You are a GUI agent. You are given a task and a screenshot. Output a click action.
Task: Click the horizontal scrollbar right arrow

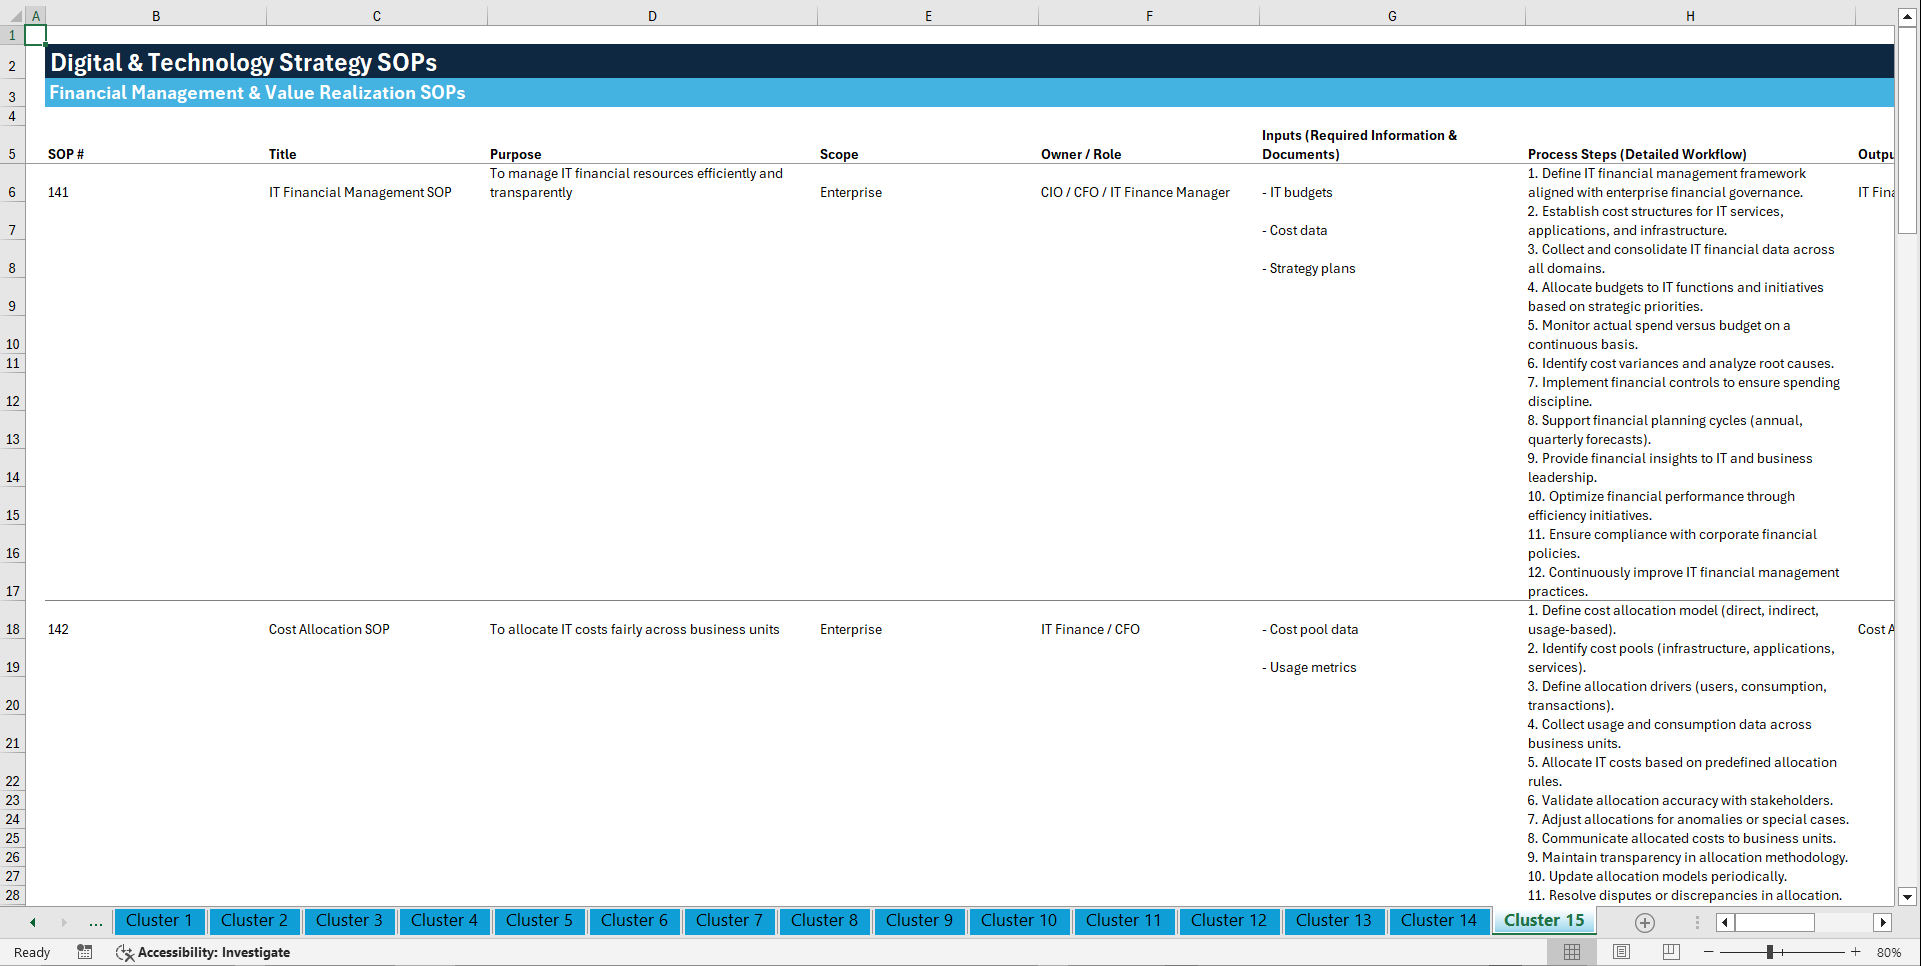tap(1883, 922)
